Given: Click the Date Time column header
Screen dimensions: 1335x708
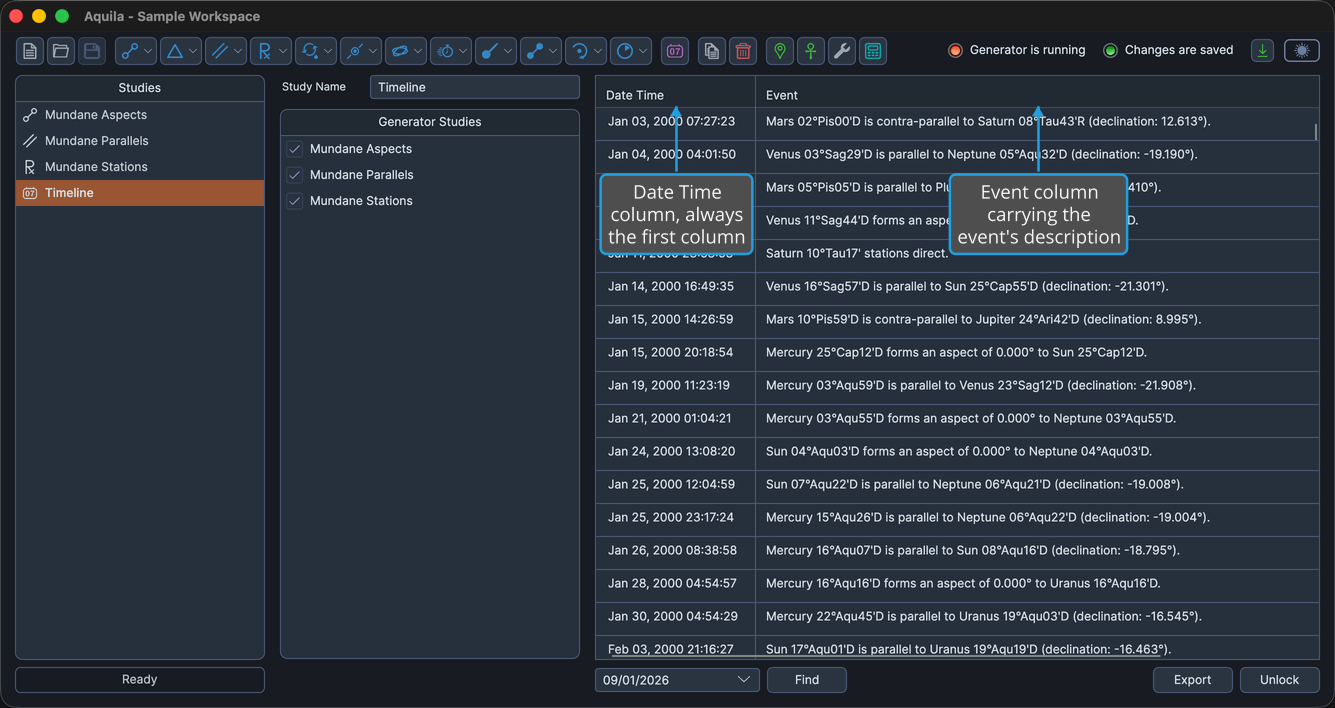Looking at the screenshot, I should click(675, 95).
